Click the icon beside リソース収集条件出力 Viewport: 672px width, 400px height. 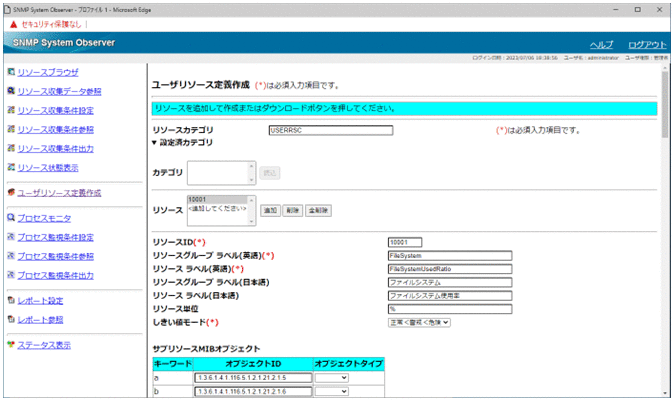pos(11,148)
